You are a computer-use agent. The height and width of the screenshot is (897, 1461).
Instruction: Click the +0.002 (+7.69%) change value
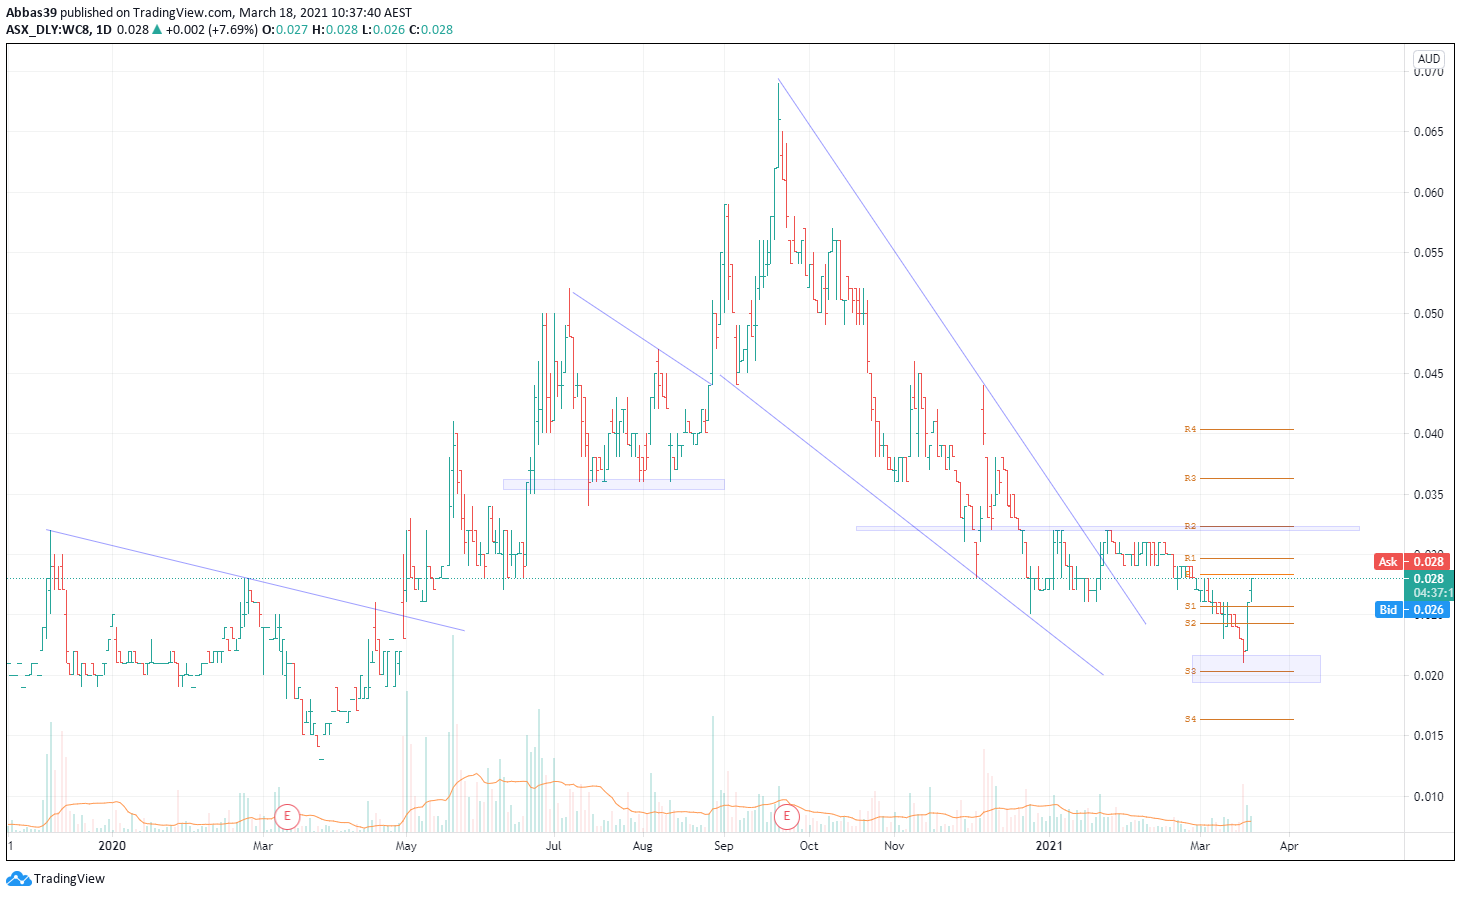pyautogui.click(x=212, y=29)
